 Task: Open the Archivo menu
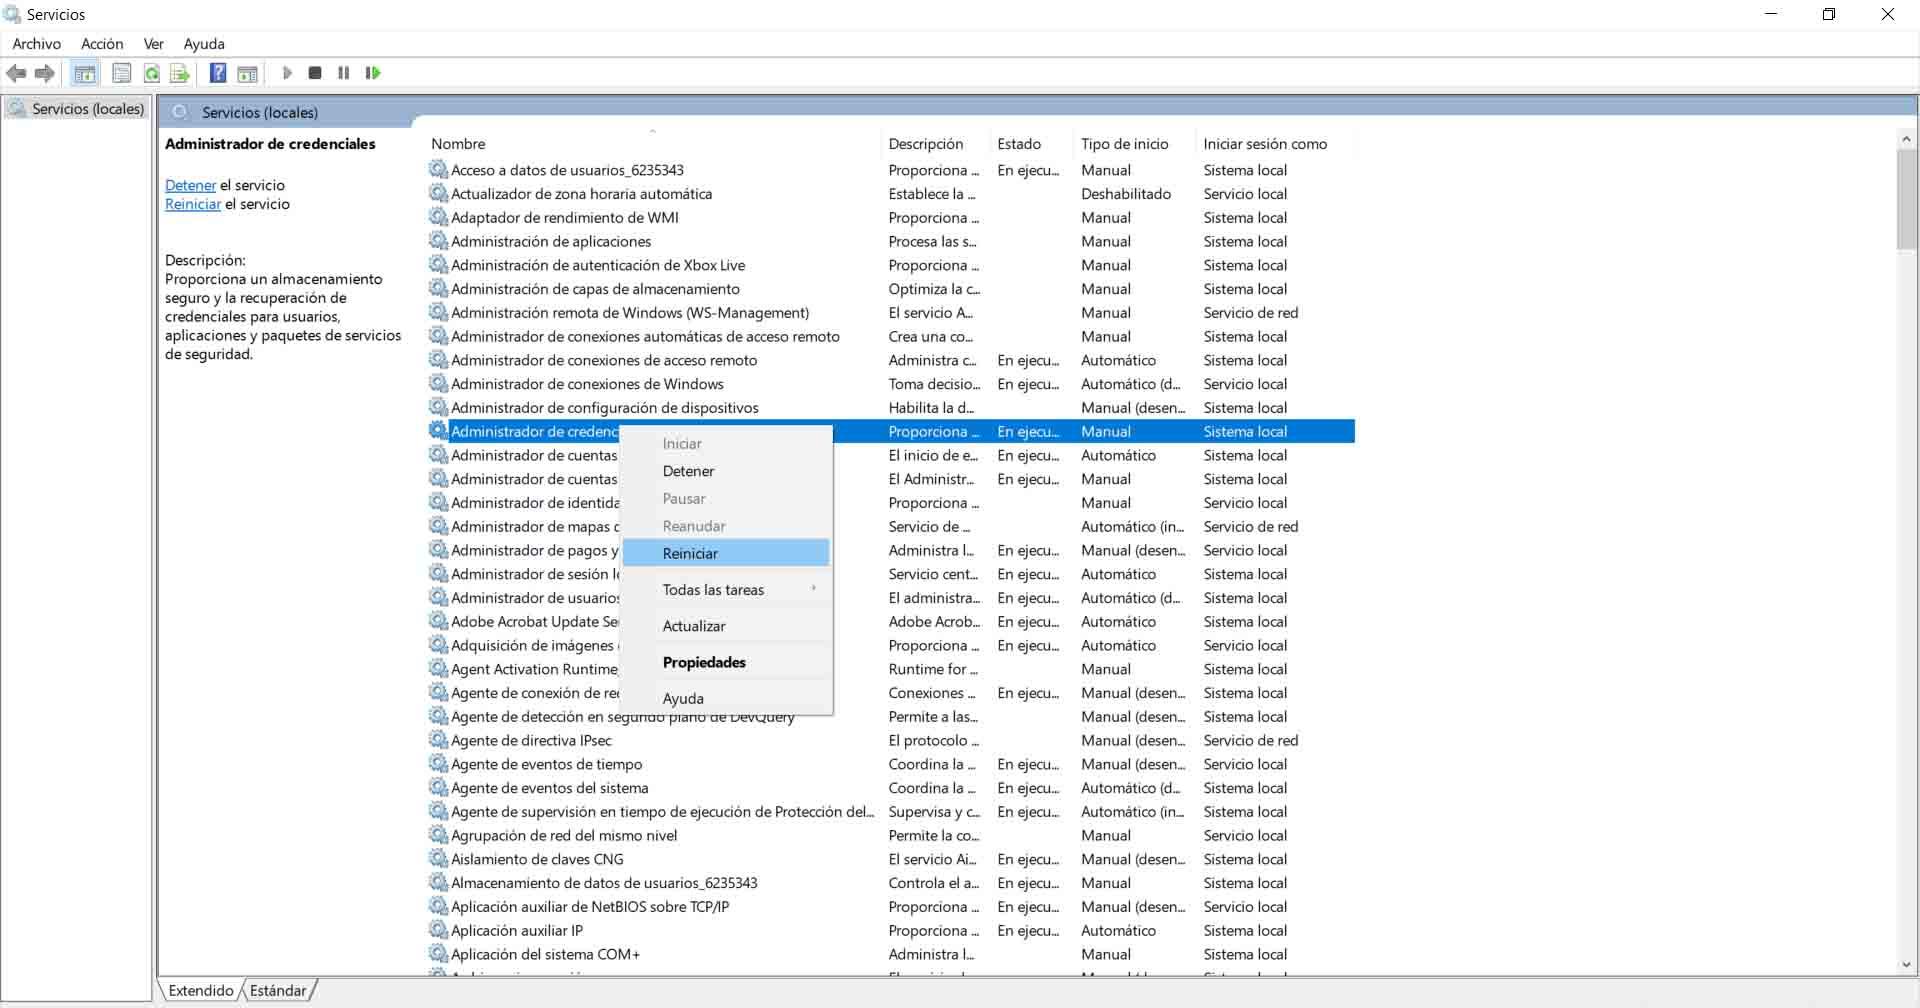click(37, 44)
